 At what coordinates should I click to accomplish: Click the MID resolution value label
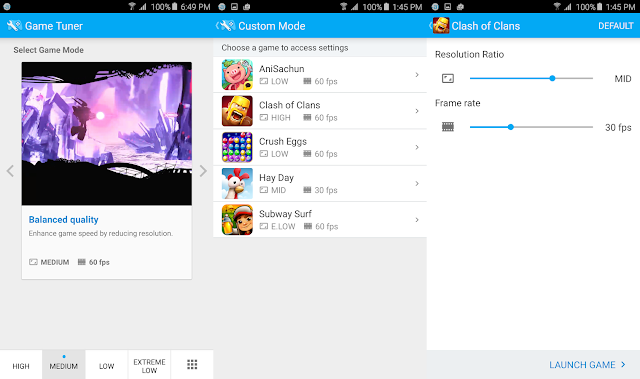tap(623, 79)
